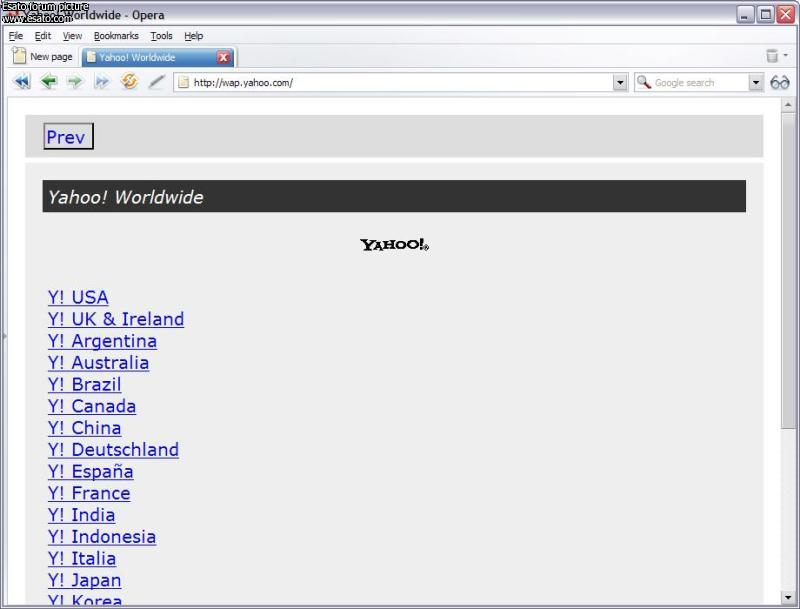Click the scrollbar down arrow

point(788,597)
